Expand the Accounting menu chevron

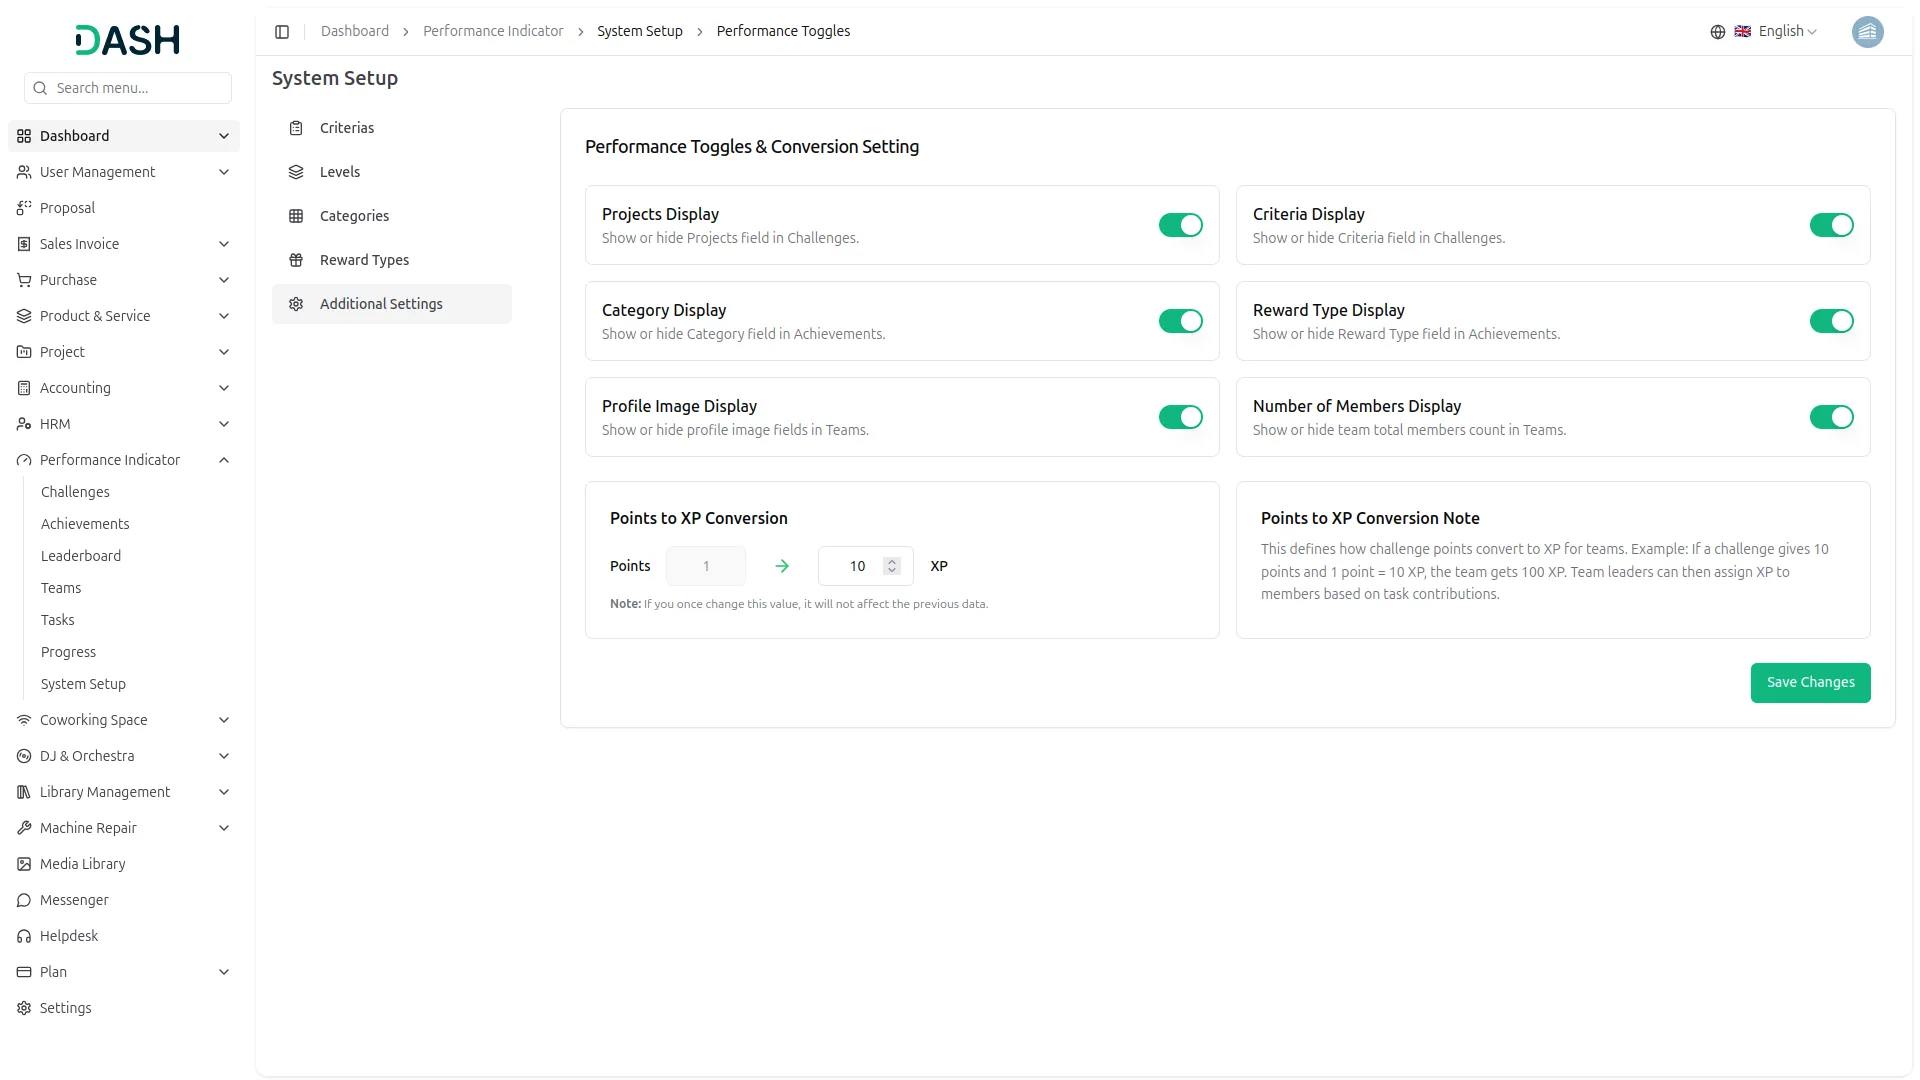tap(224, 388)
